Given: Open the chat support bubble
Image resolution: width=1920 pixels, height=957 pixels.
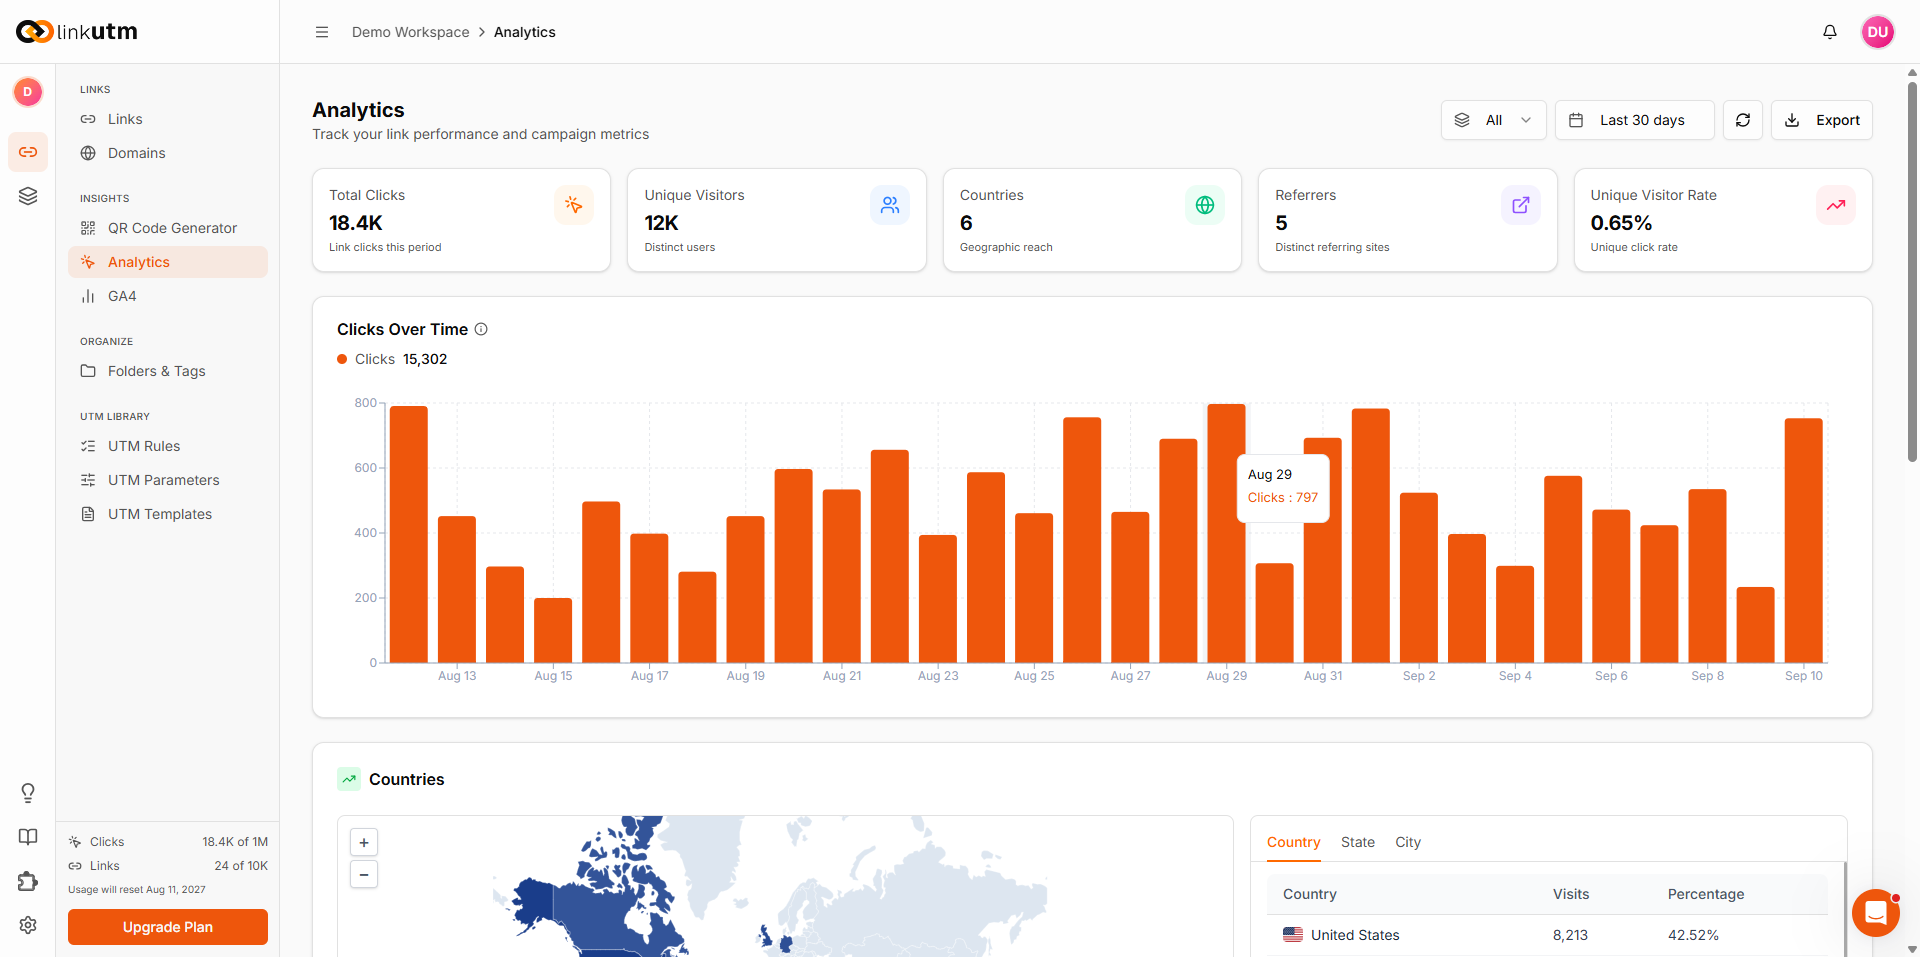Looking at the screenshot, I should (1876, 913).
